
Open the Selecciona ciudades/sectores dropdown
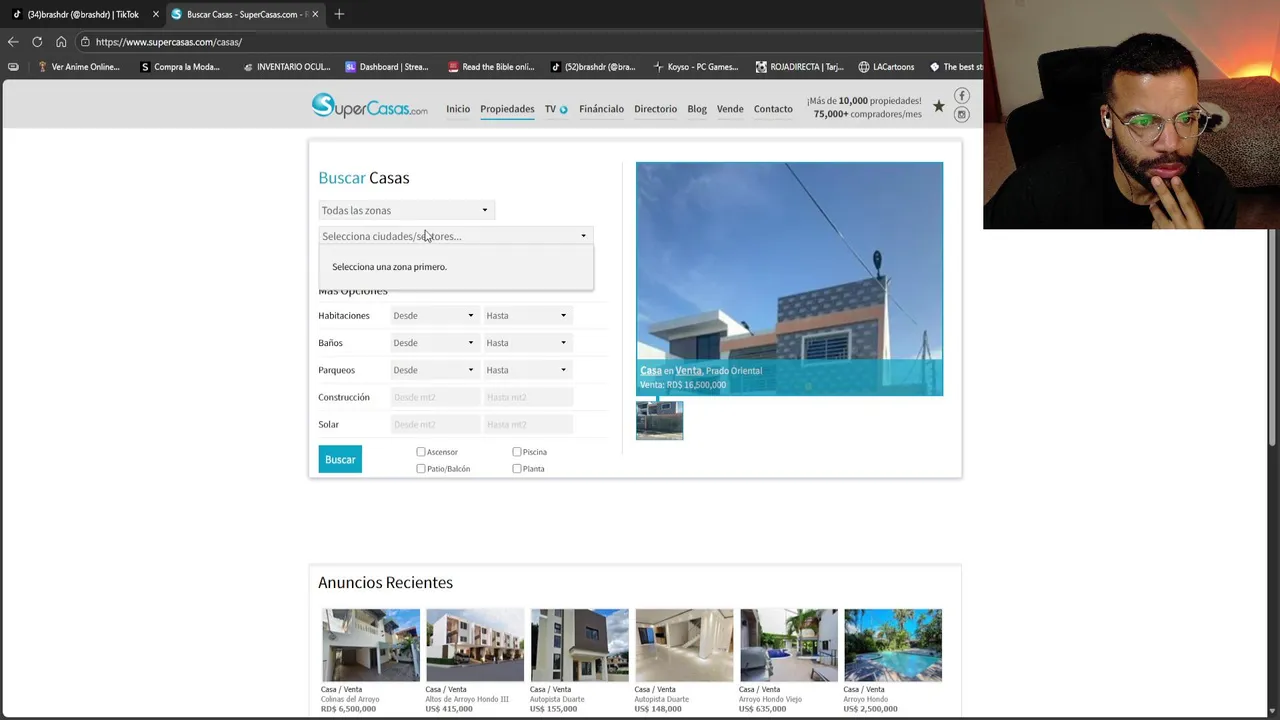455,236
